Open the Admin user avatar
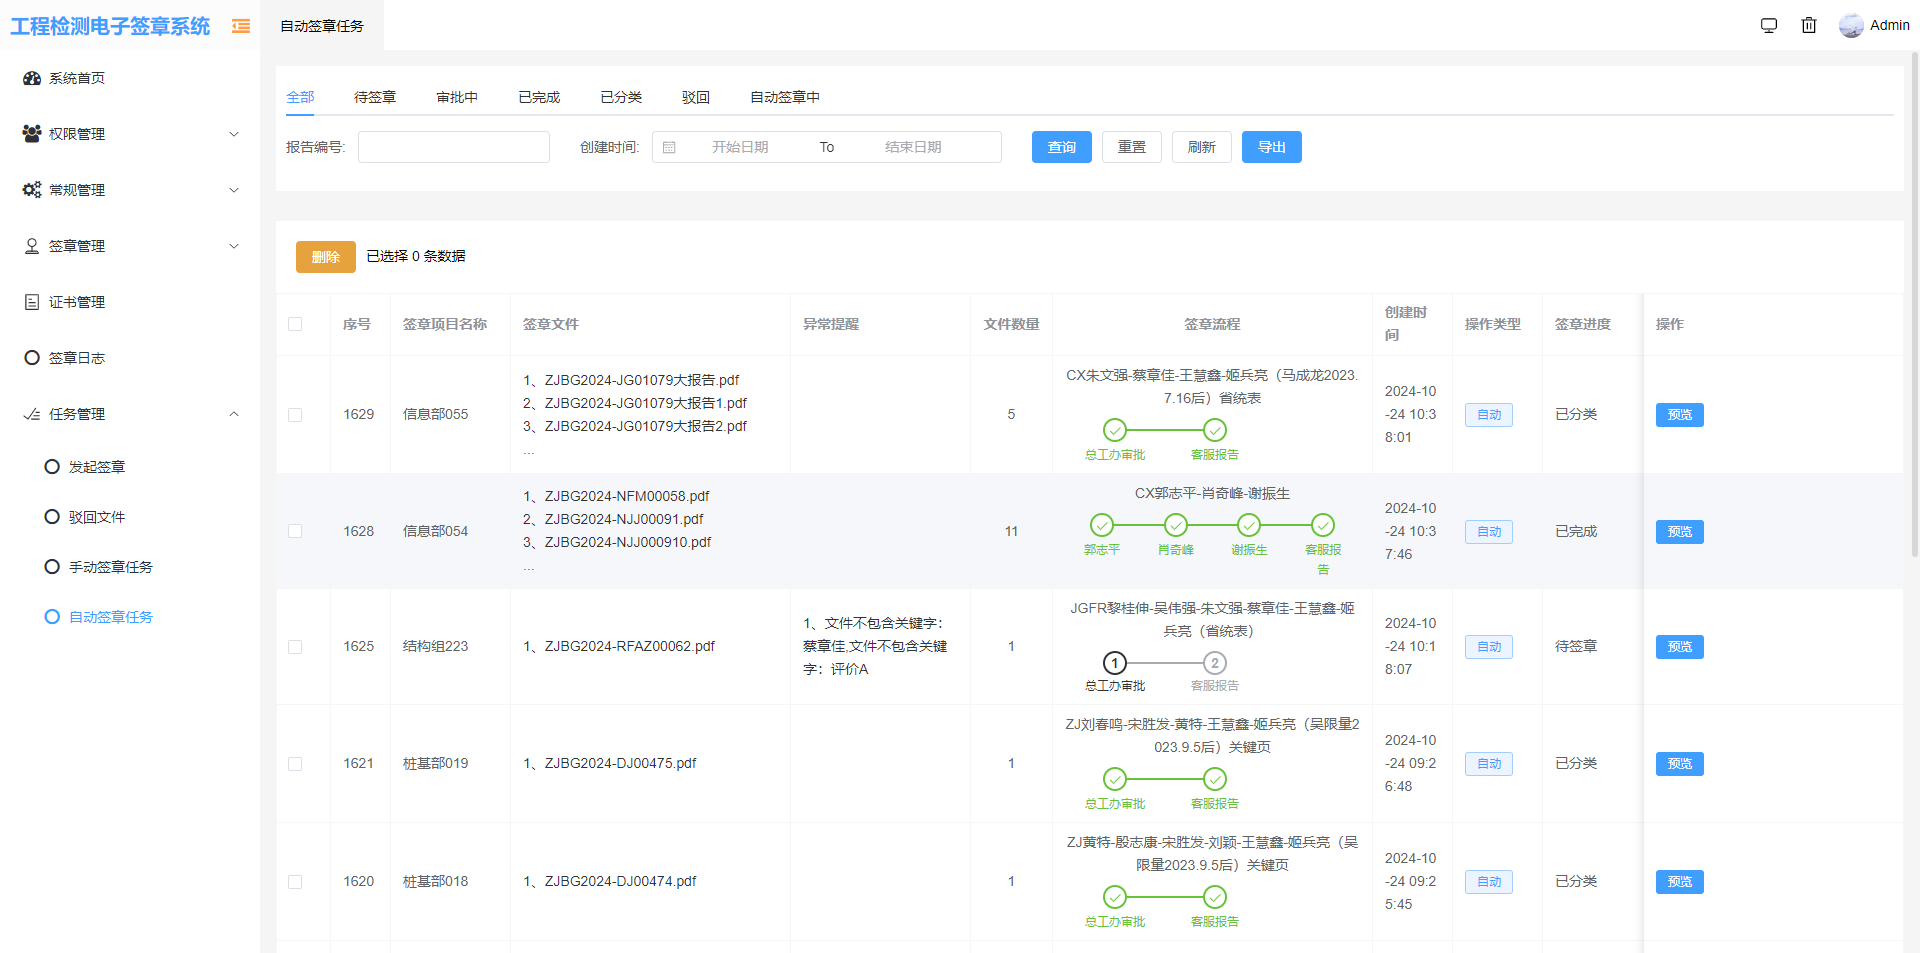1920x953 pixels. [1851, 26]
